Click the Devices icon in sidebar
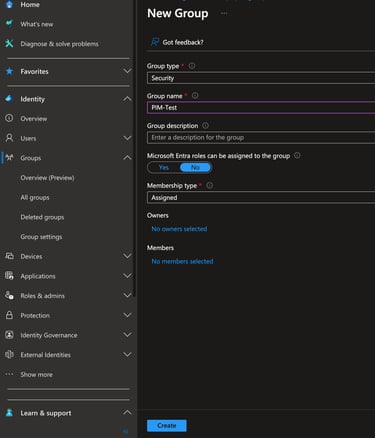This screenshot has width=375, height=438. [x=9, y=256]
